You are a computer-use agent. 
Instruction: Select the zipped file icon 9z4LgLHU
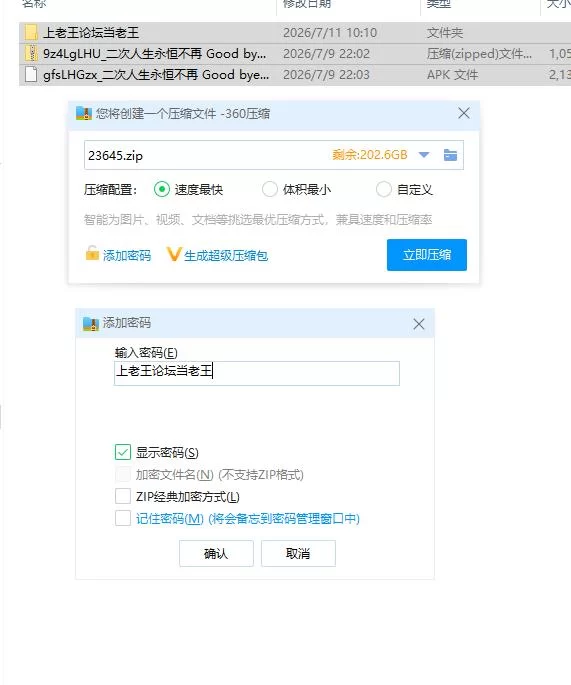click(x=31, y=53)
